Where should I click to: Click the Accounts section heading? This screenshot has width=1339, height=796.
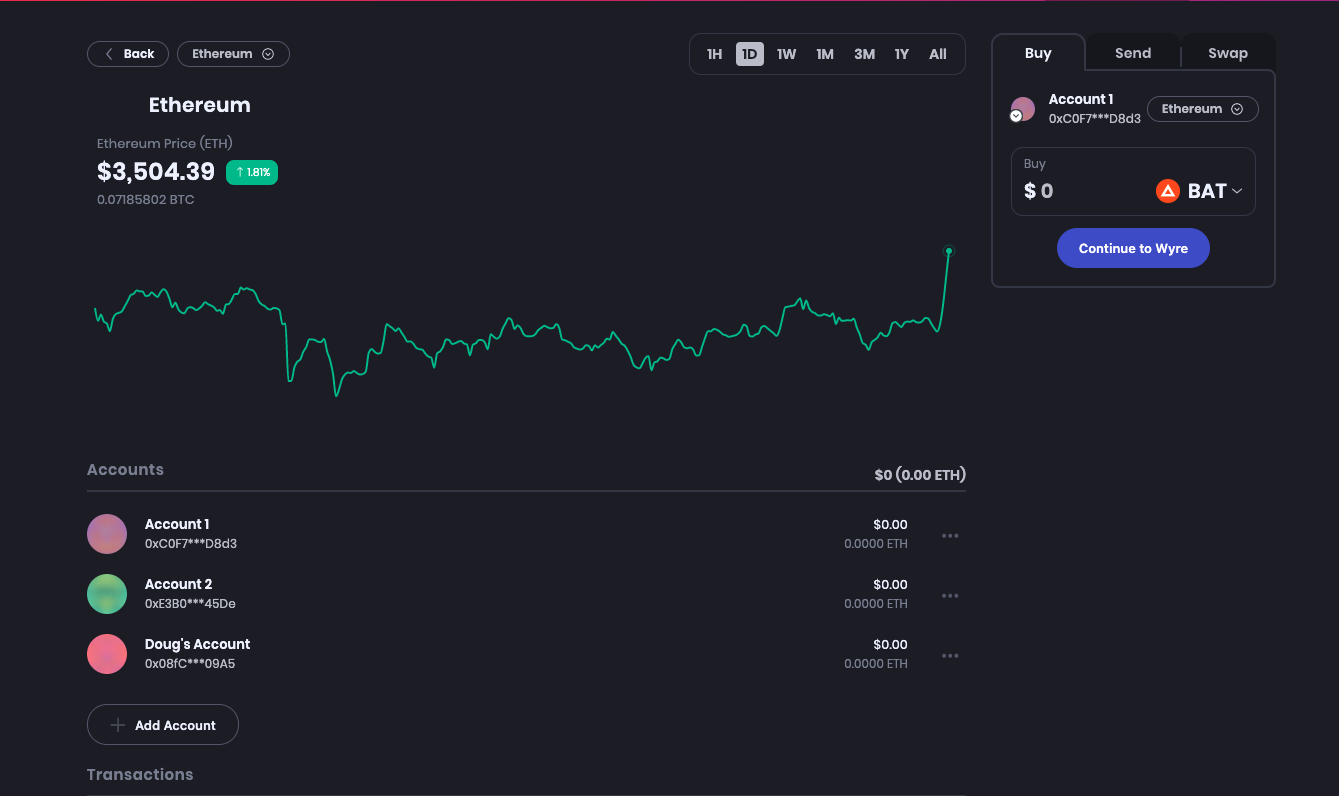[125, 469]
